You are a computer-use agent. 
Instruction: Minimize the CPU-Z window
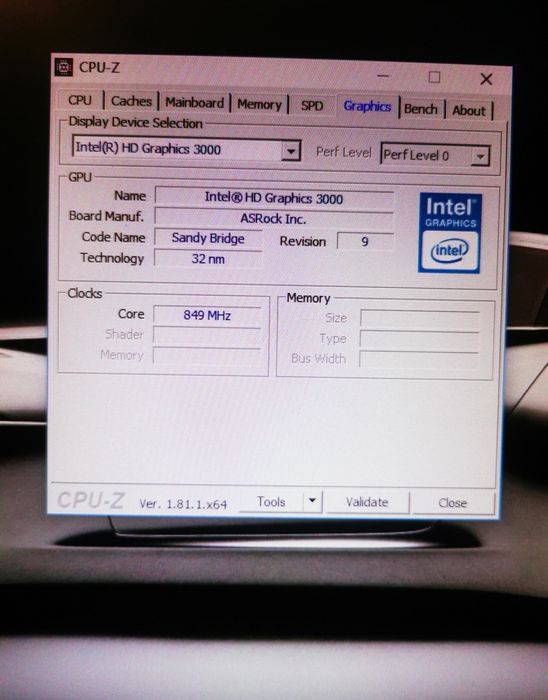(x=382, y=76)
